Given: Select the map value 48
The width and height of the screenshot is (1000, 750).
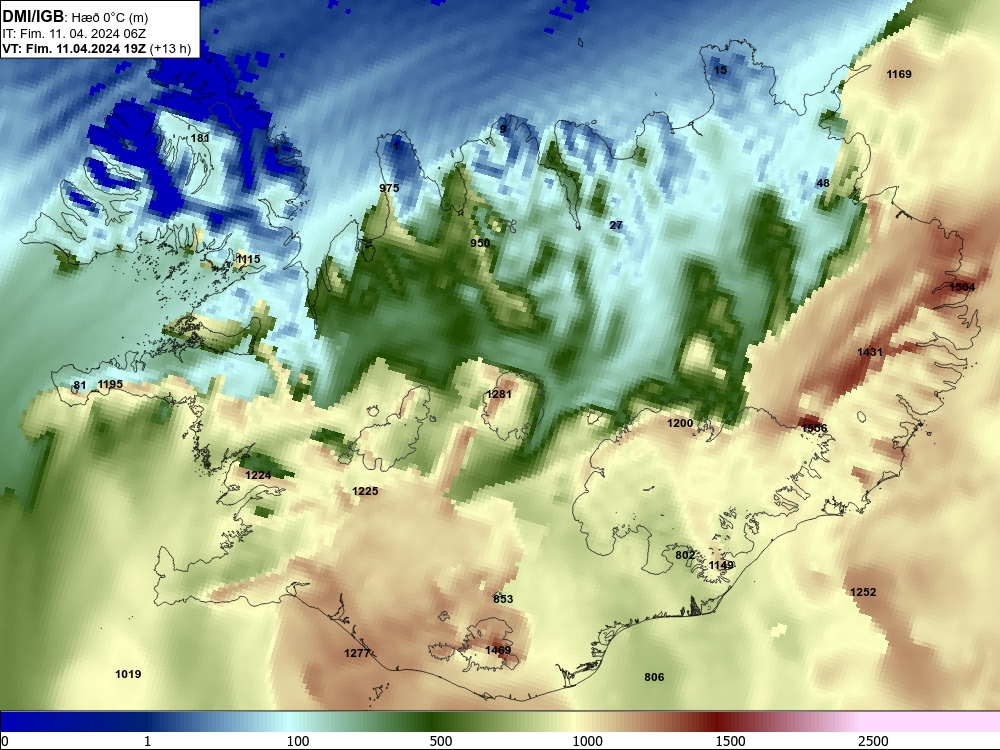Looking at the screenshot, I should [x=823, y=183].
